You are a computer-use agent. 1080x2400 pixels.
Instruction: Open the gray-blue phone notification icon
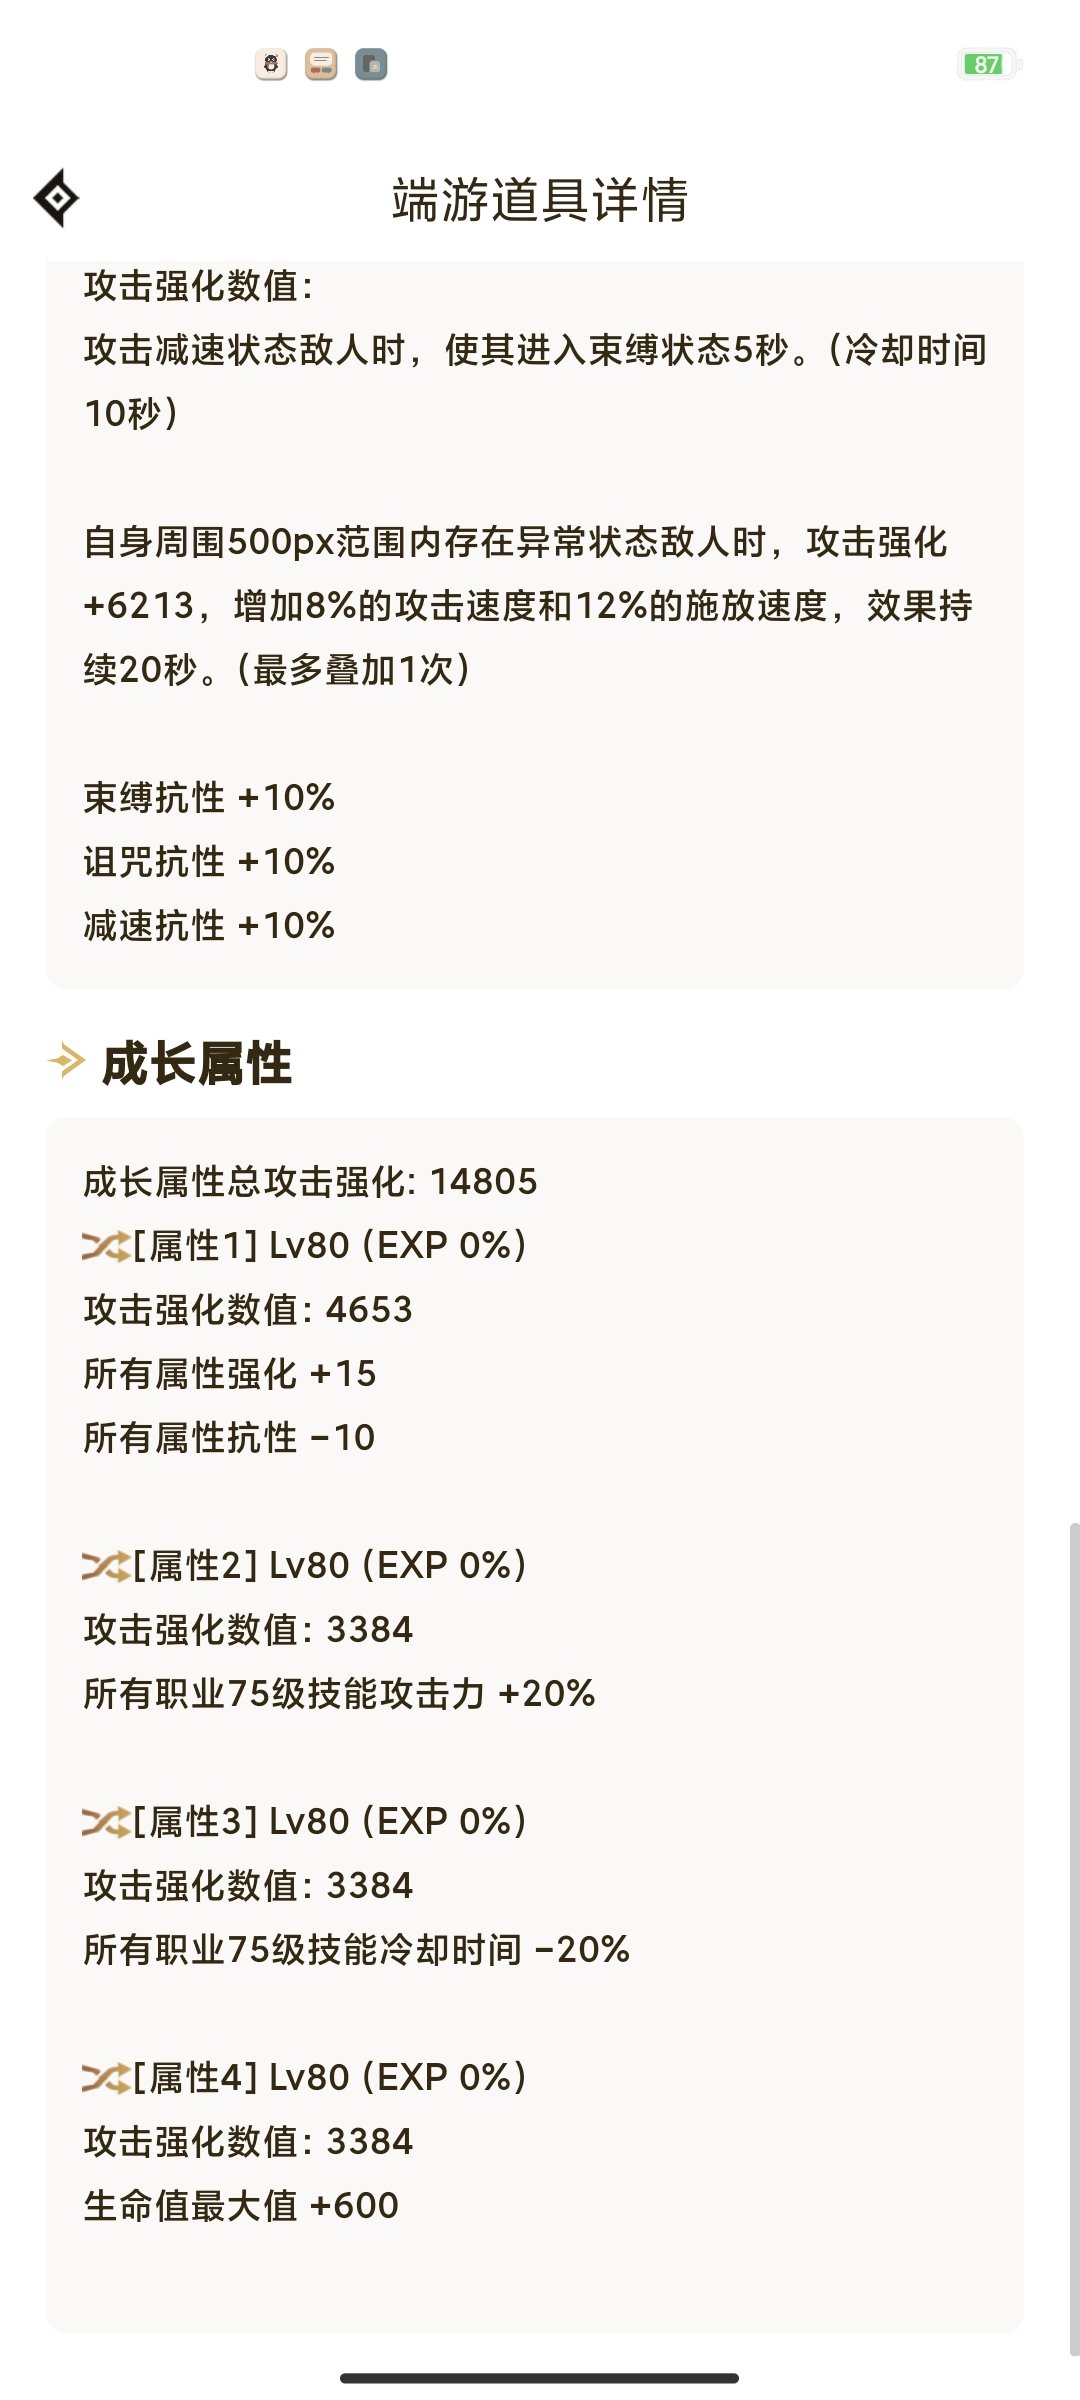(x=371, y=65)
